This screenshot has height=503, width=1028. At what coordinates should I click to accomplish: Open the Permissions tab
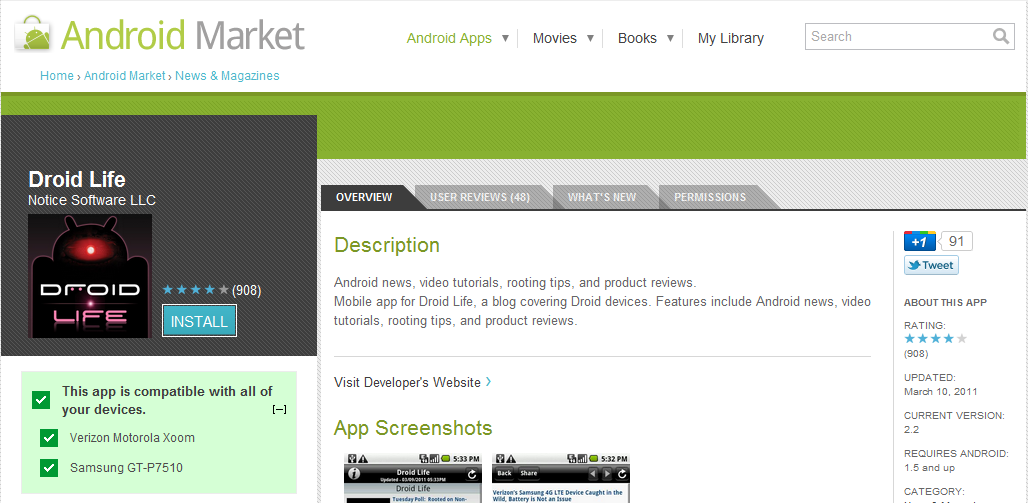tap(709, 197)
